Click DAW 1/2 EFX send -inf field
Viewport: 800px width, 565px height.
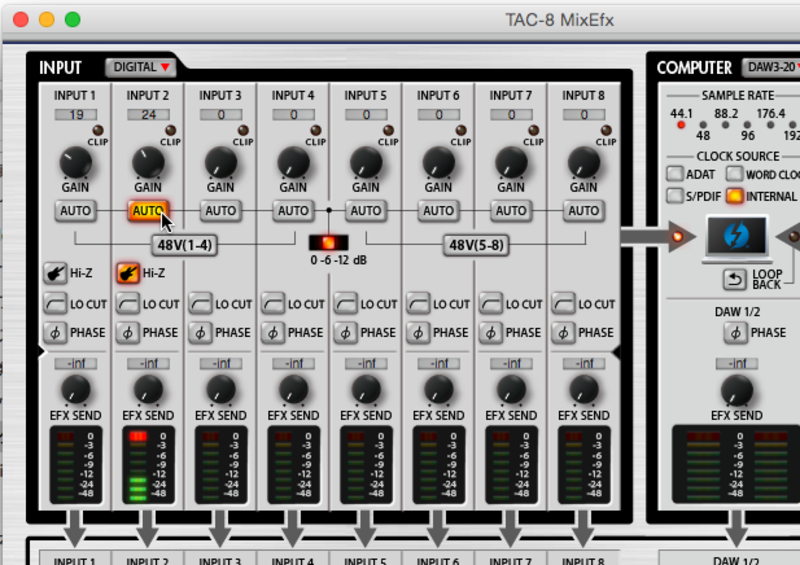coord(737,363)
